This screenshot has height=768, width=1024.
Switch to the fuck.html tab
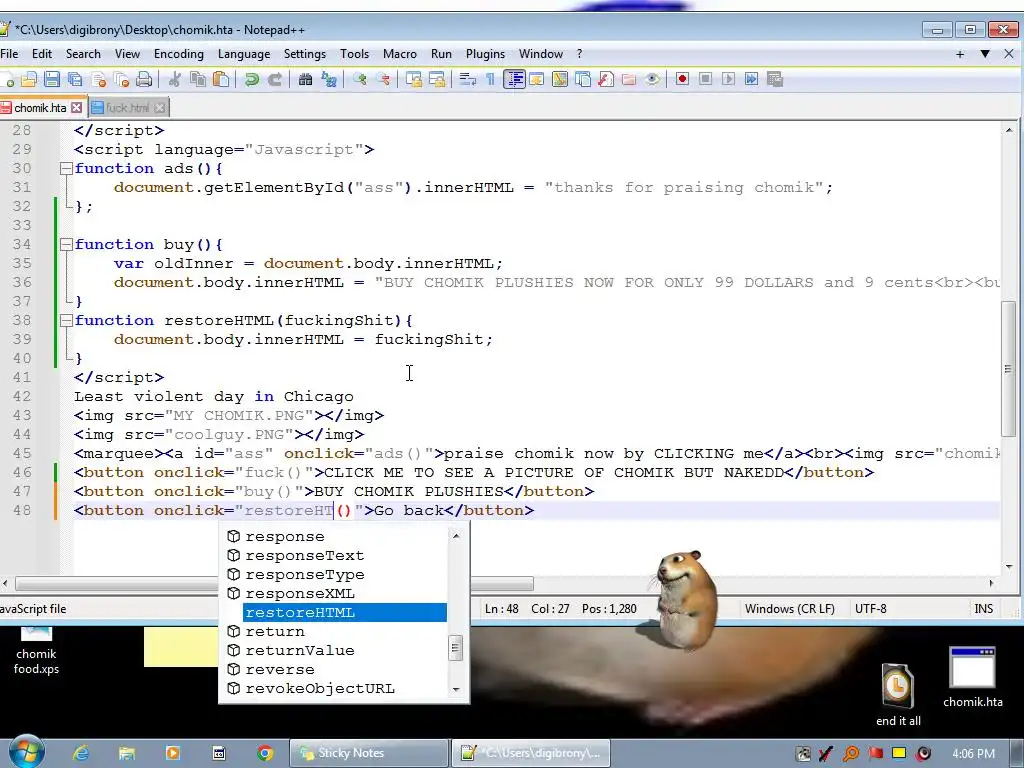(127, 108)
